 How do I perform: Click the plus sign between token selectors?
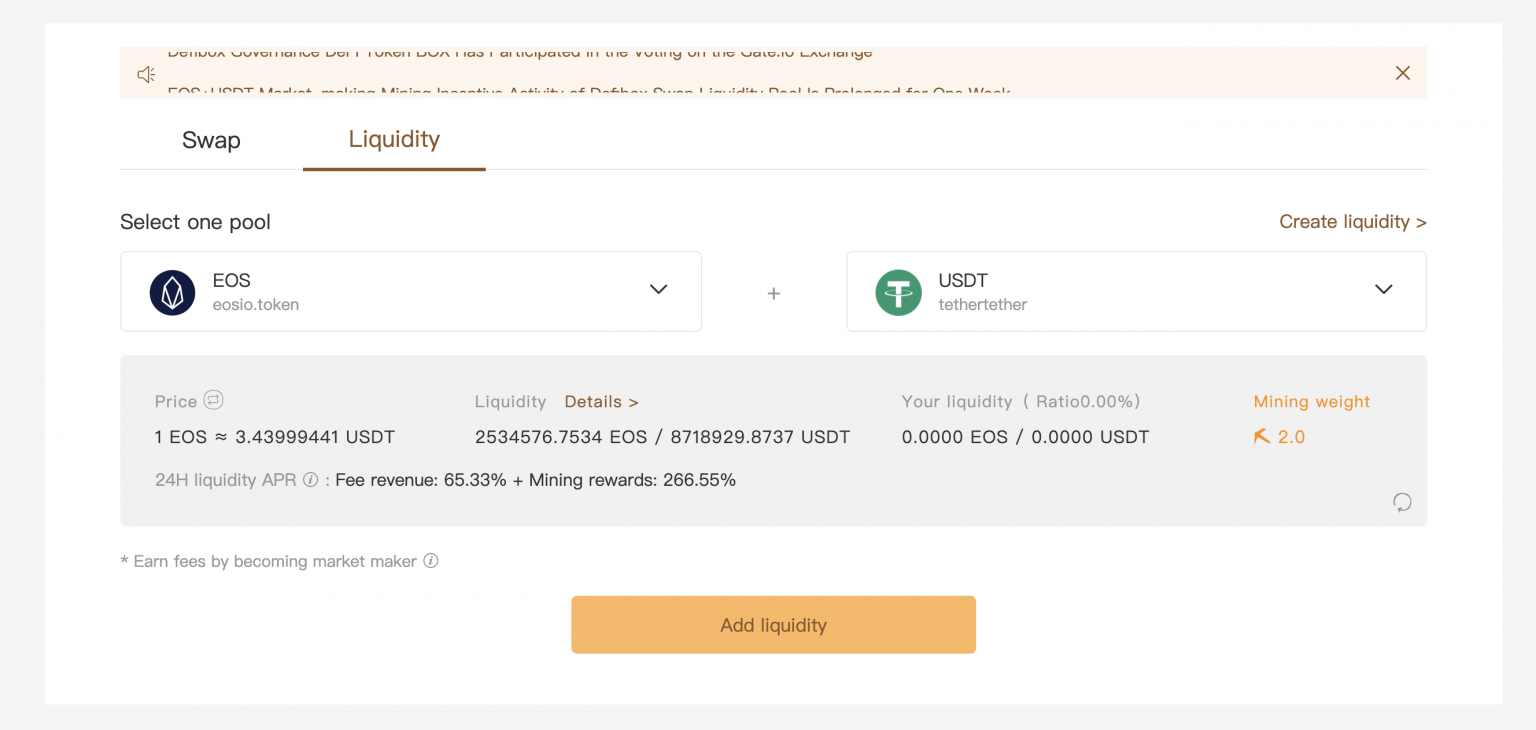click(773, 293)
